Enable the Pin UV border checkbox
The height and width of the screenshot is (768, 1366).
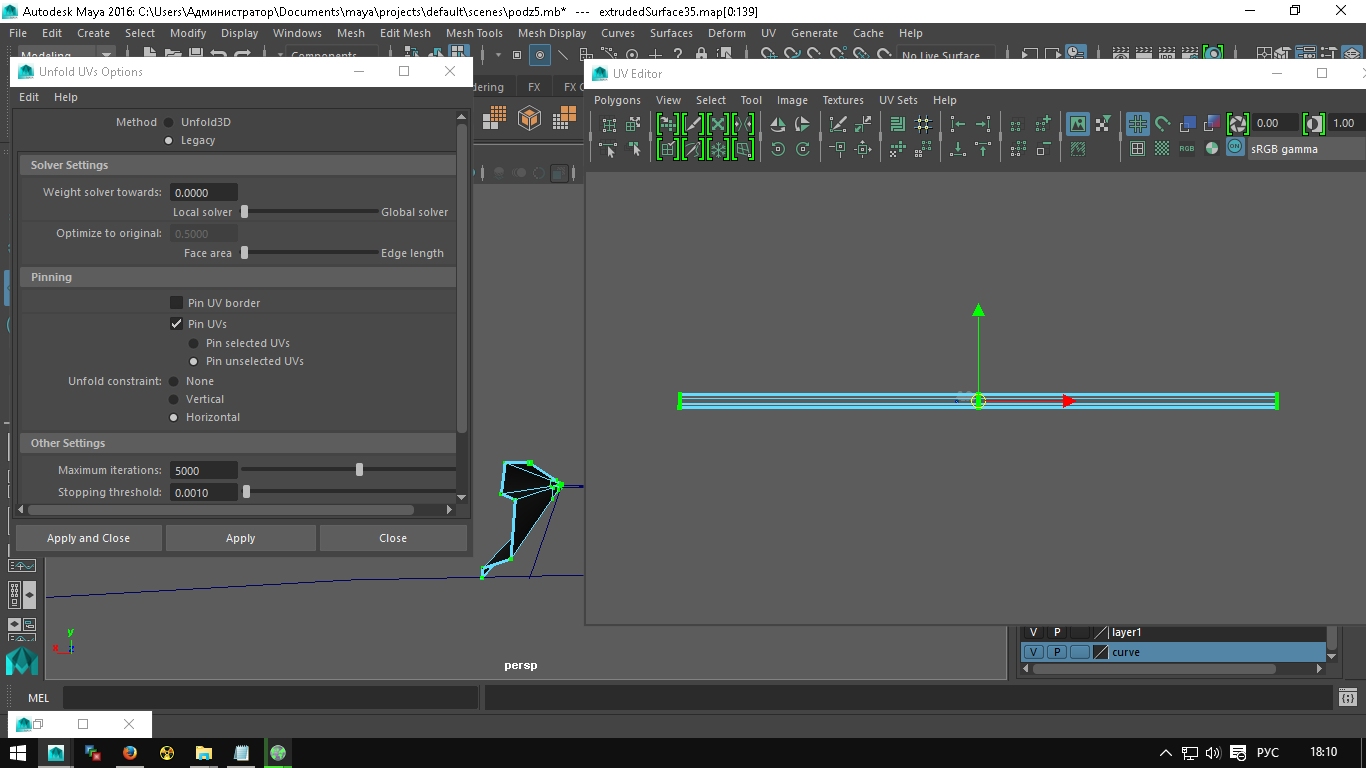[x=176, y=303]
